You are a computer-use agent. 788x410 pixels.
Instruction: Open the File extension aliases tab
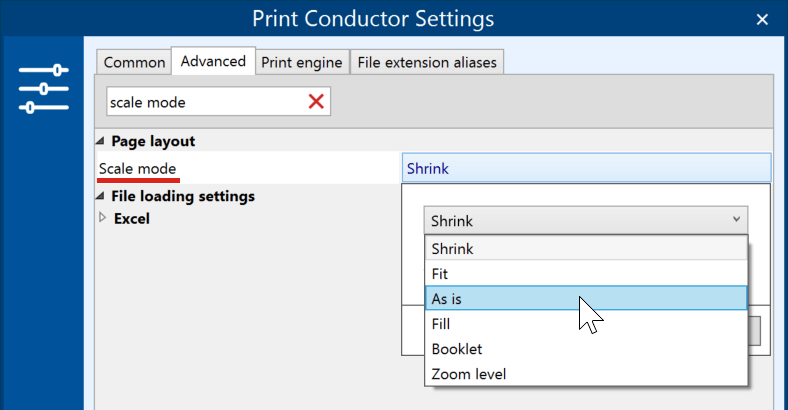[x=427, y=62]
